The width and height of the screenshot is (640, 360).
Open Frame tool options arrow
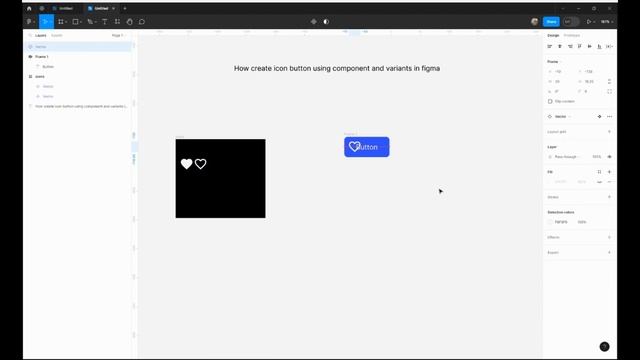(x=66, y=22)
